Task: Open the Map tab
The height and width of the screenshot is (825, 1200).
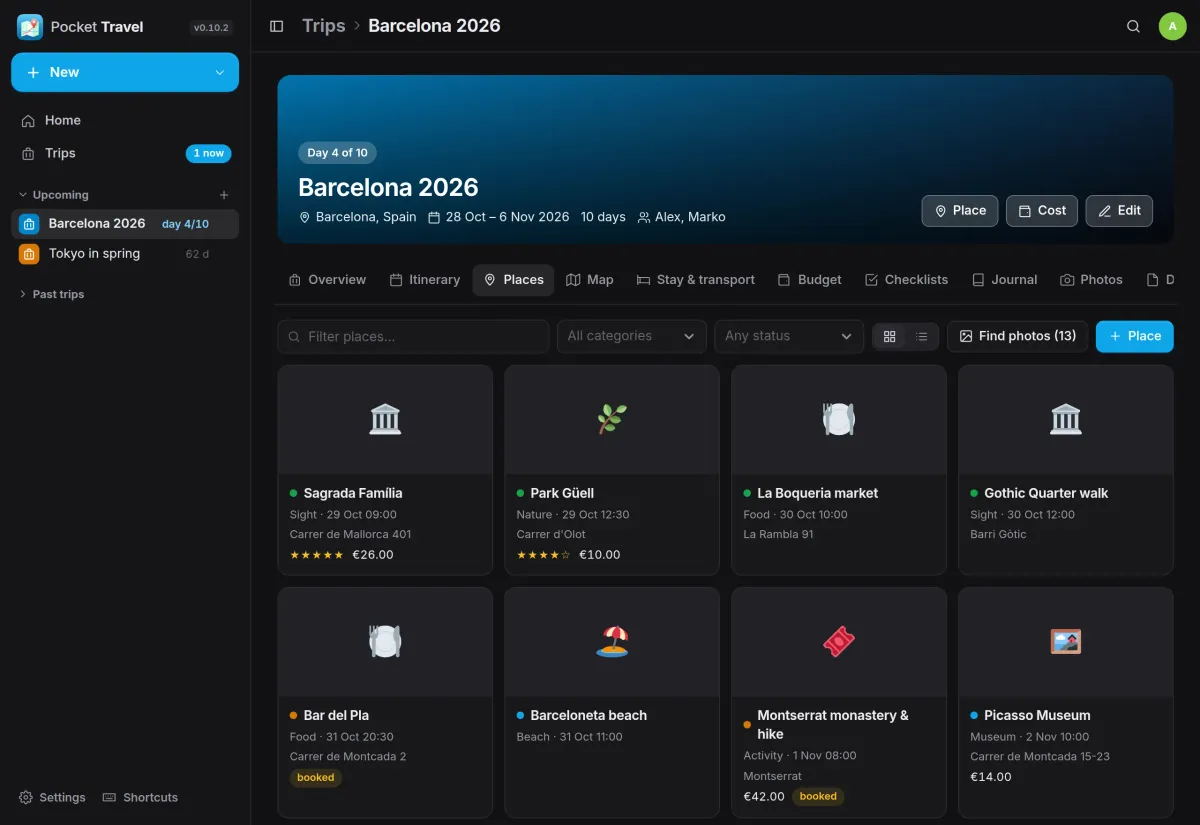Action: [590, 280]
